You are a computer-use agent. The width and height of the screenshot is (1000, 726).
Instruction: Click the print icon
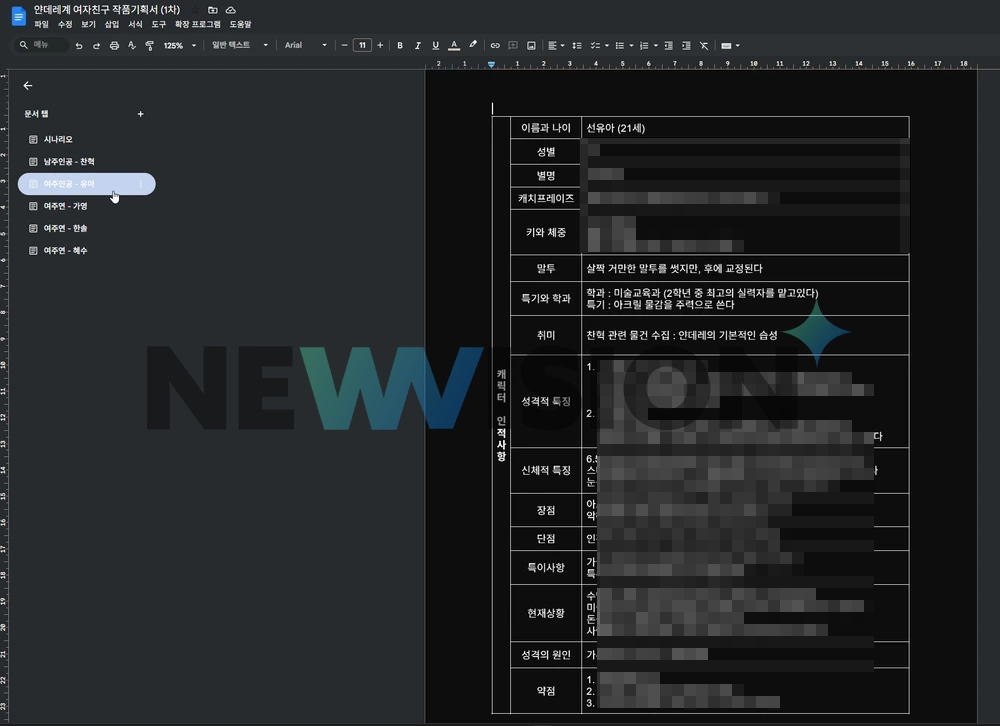[x=114, y=46]
